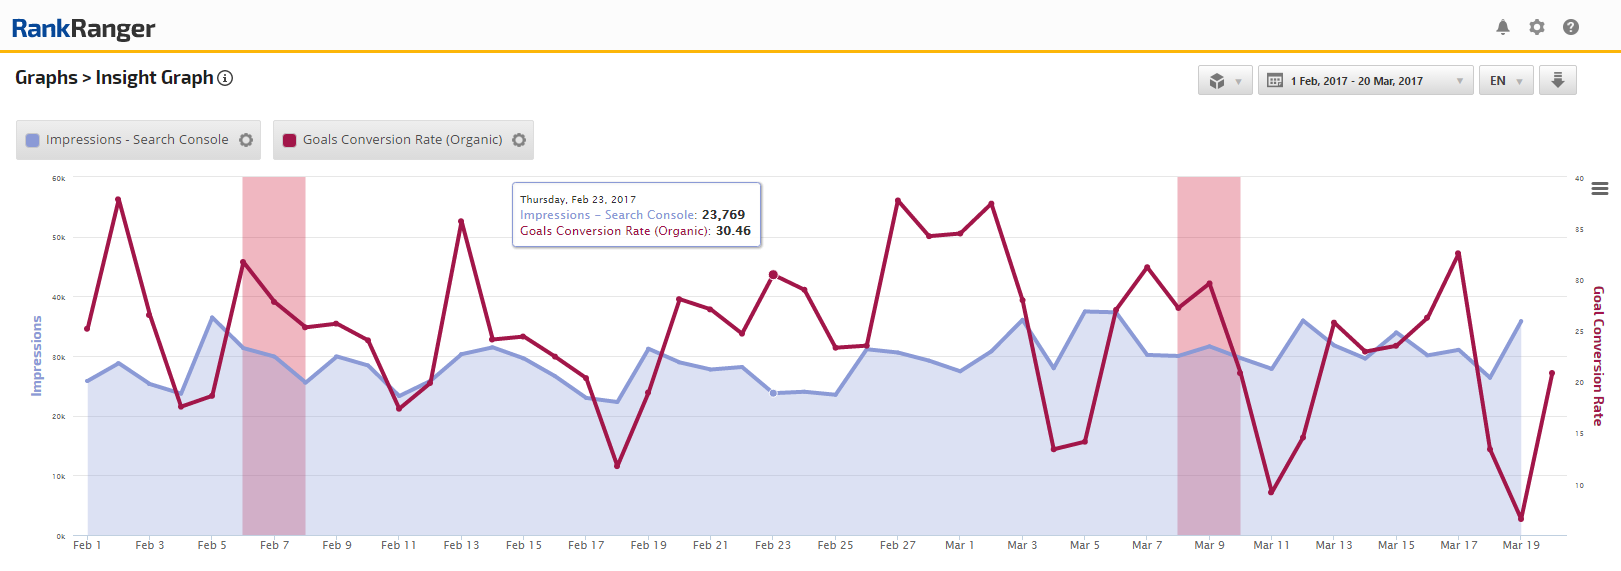This screenshot has height=571, width=1621.
Task: Toggle Goals Conversion Rate (Organic) series
Action: pos(402,140)
